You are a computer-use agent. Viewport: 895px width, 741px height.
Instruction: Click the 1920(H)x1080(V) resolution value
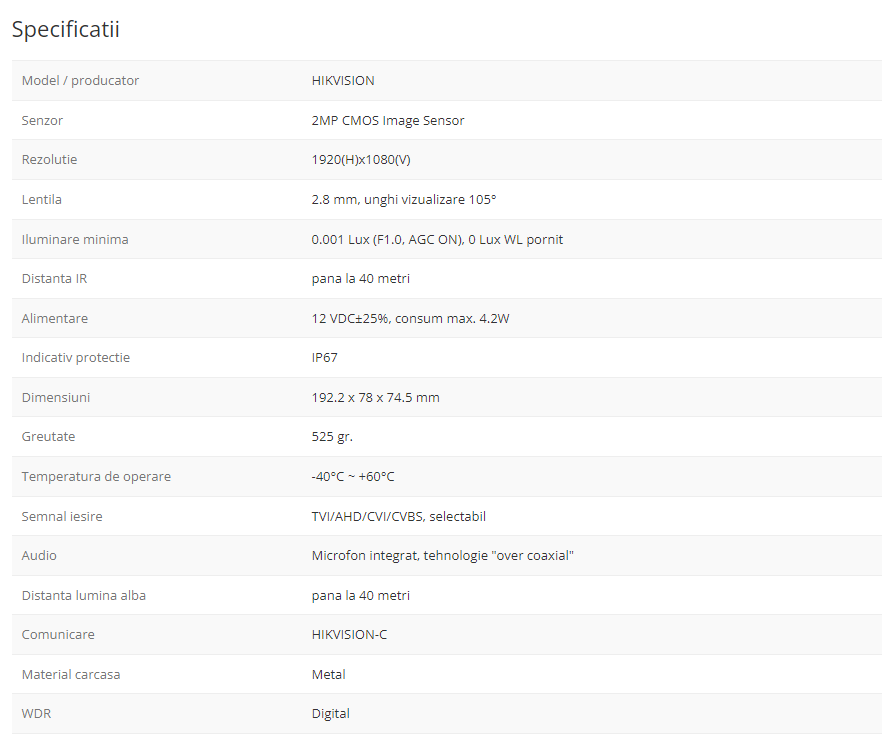tap(361, 160)
